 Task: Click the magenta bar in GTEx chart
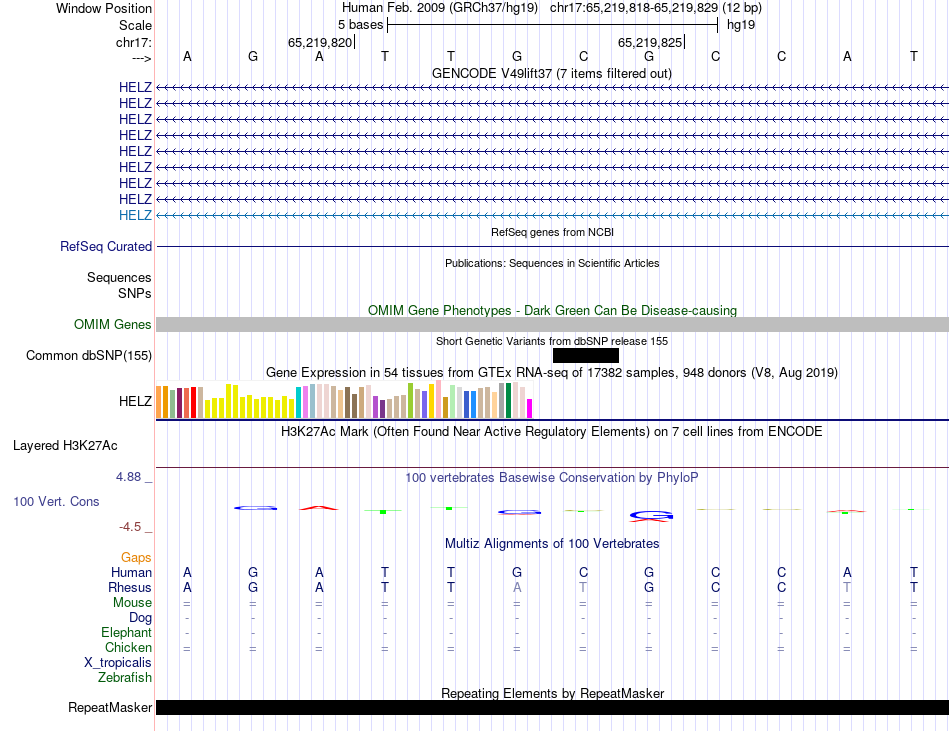(530, 408)
